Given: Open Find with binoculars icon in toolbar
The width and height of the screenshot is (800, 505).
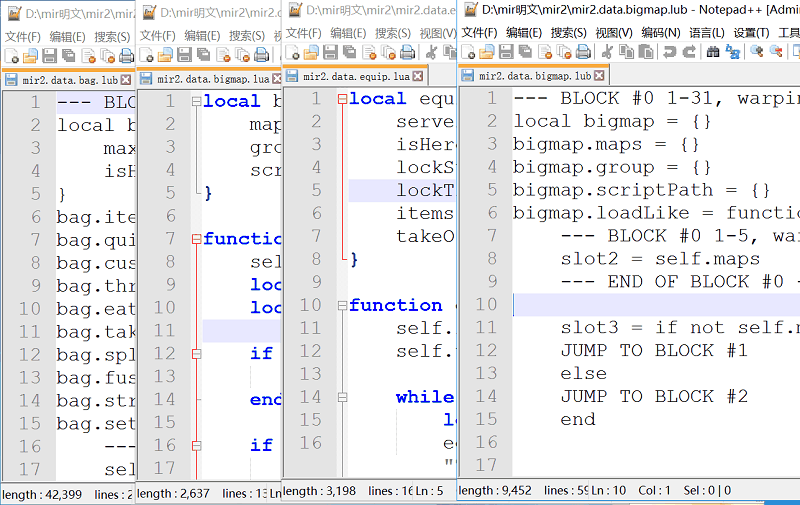Looking at the screenshot, I should 713,52.
